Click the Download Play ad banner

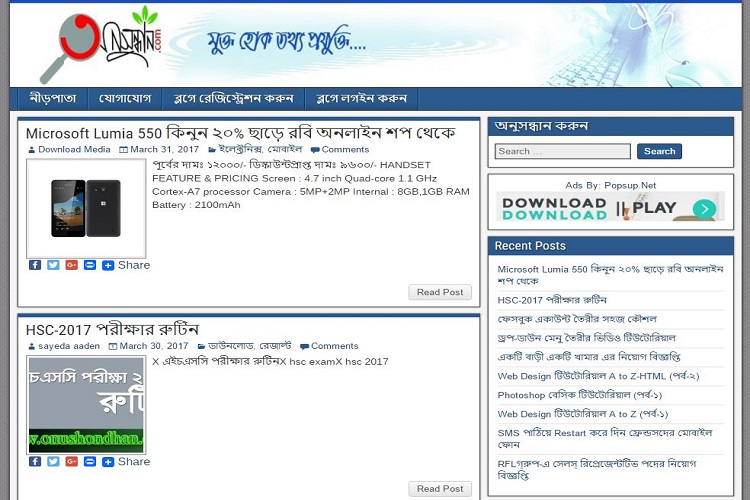(x=610, y=207)
